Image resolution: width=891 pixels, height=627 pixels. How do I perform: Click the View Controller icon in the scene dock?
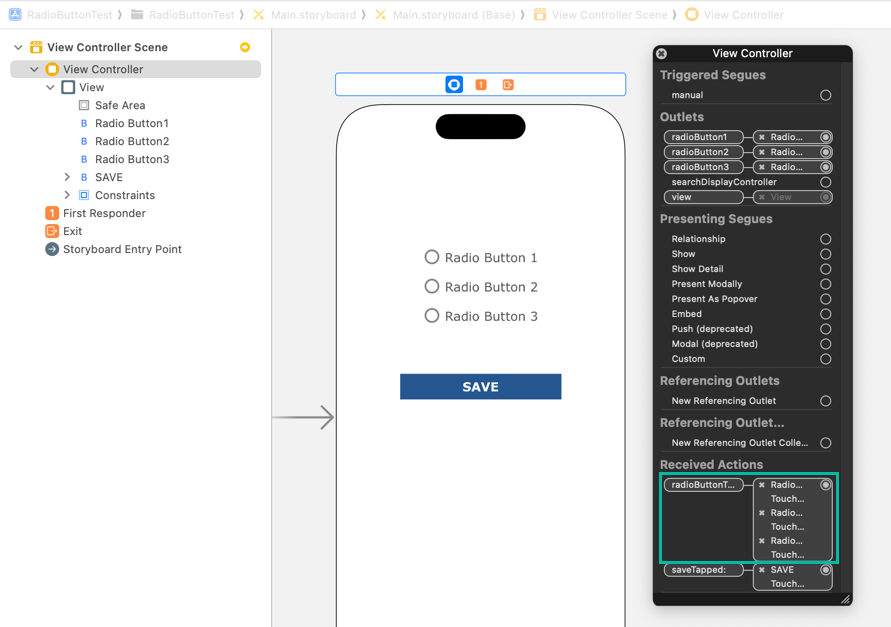coord(454,85)
